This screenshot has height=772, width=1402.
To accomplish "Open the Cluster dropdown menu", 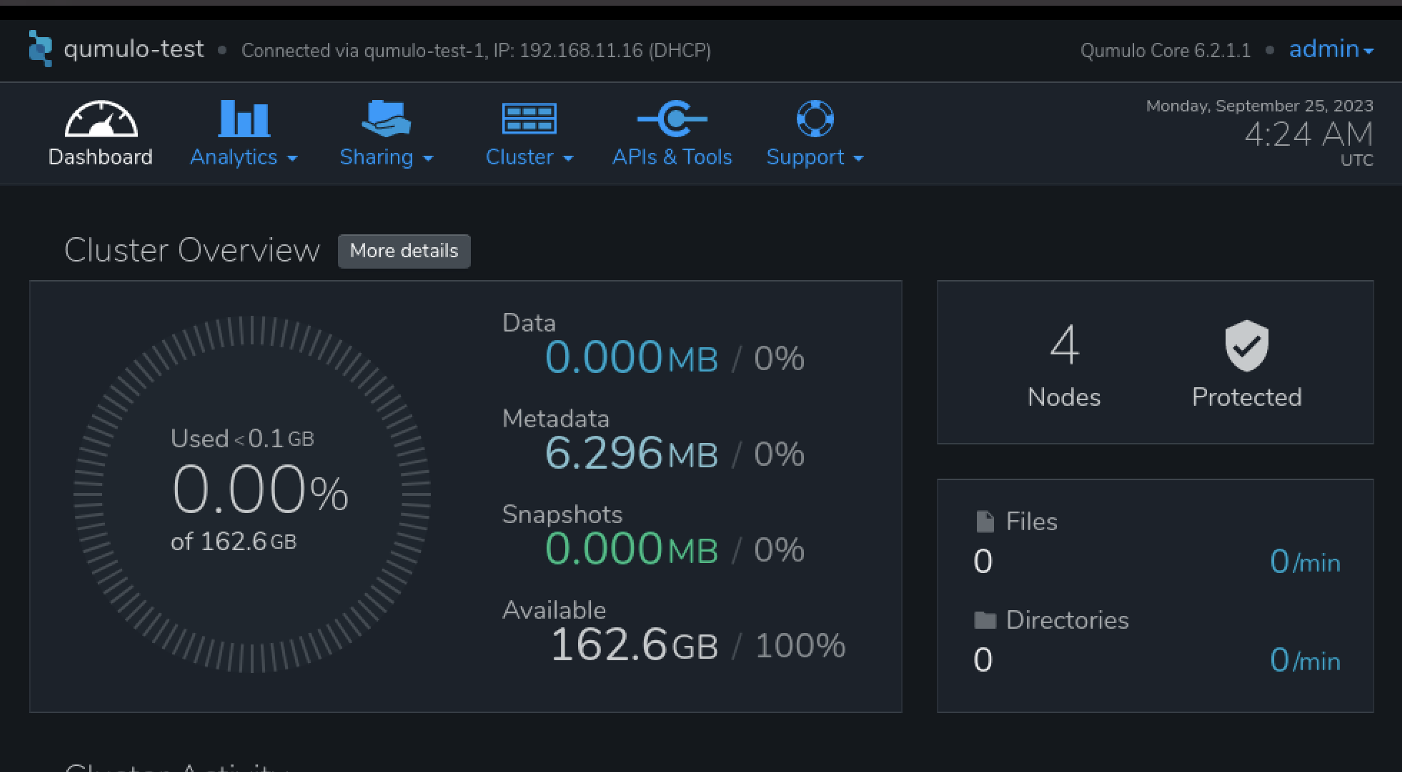I will coord(529,157).
